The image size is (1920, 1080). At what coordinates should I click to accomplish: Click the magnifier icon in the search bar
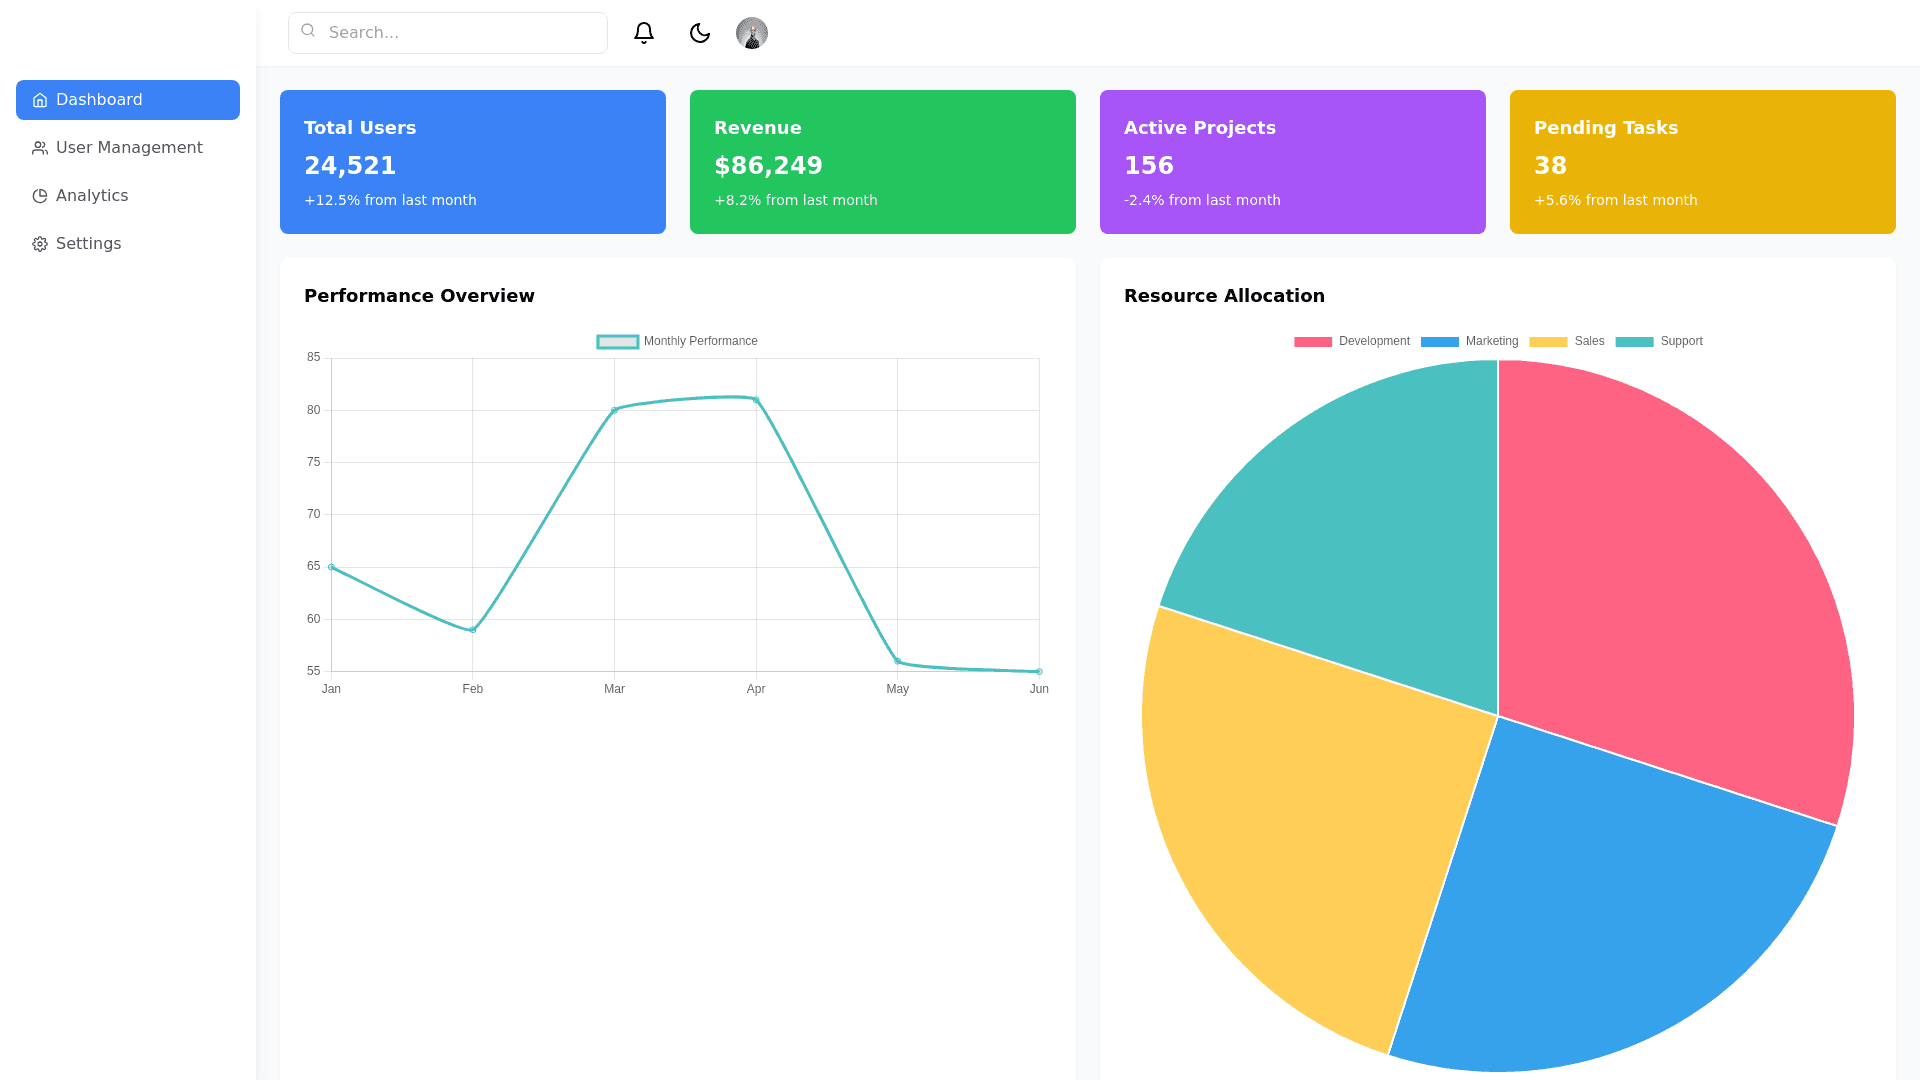(x=308, y=31)
